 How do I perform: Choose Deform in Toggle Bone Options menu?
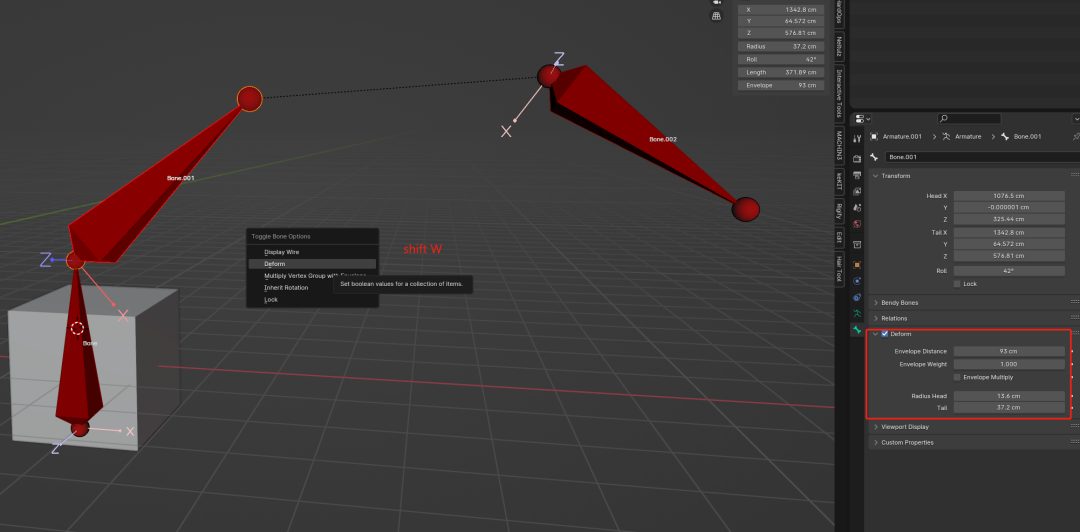(x=312, y=264)
